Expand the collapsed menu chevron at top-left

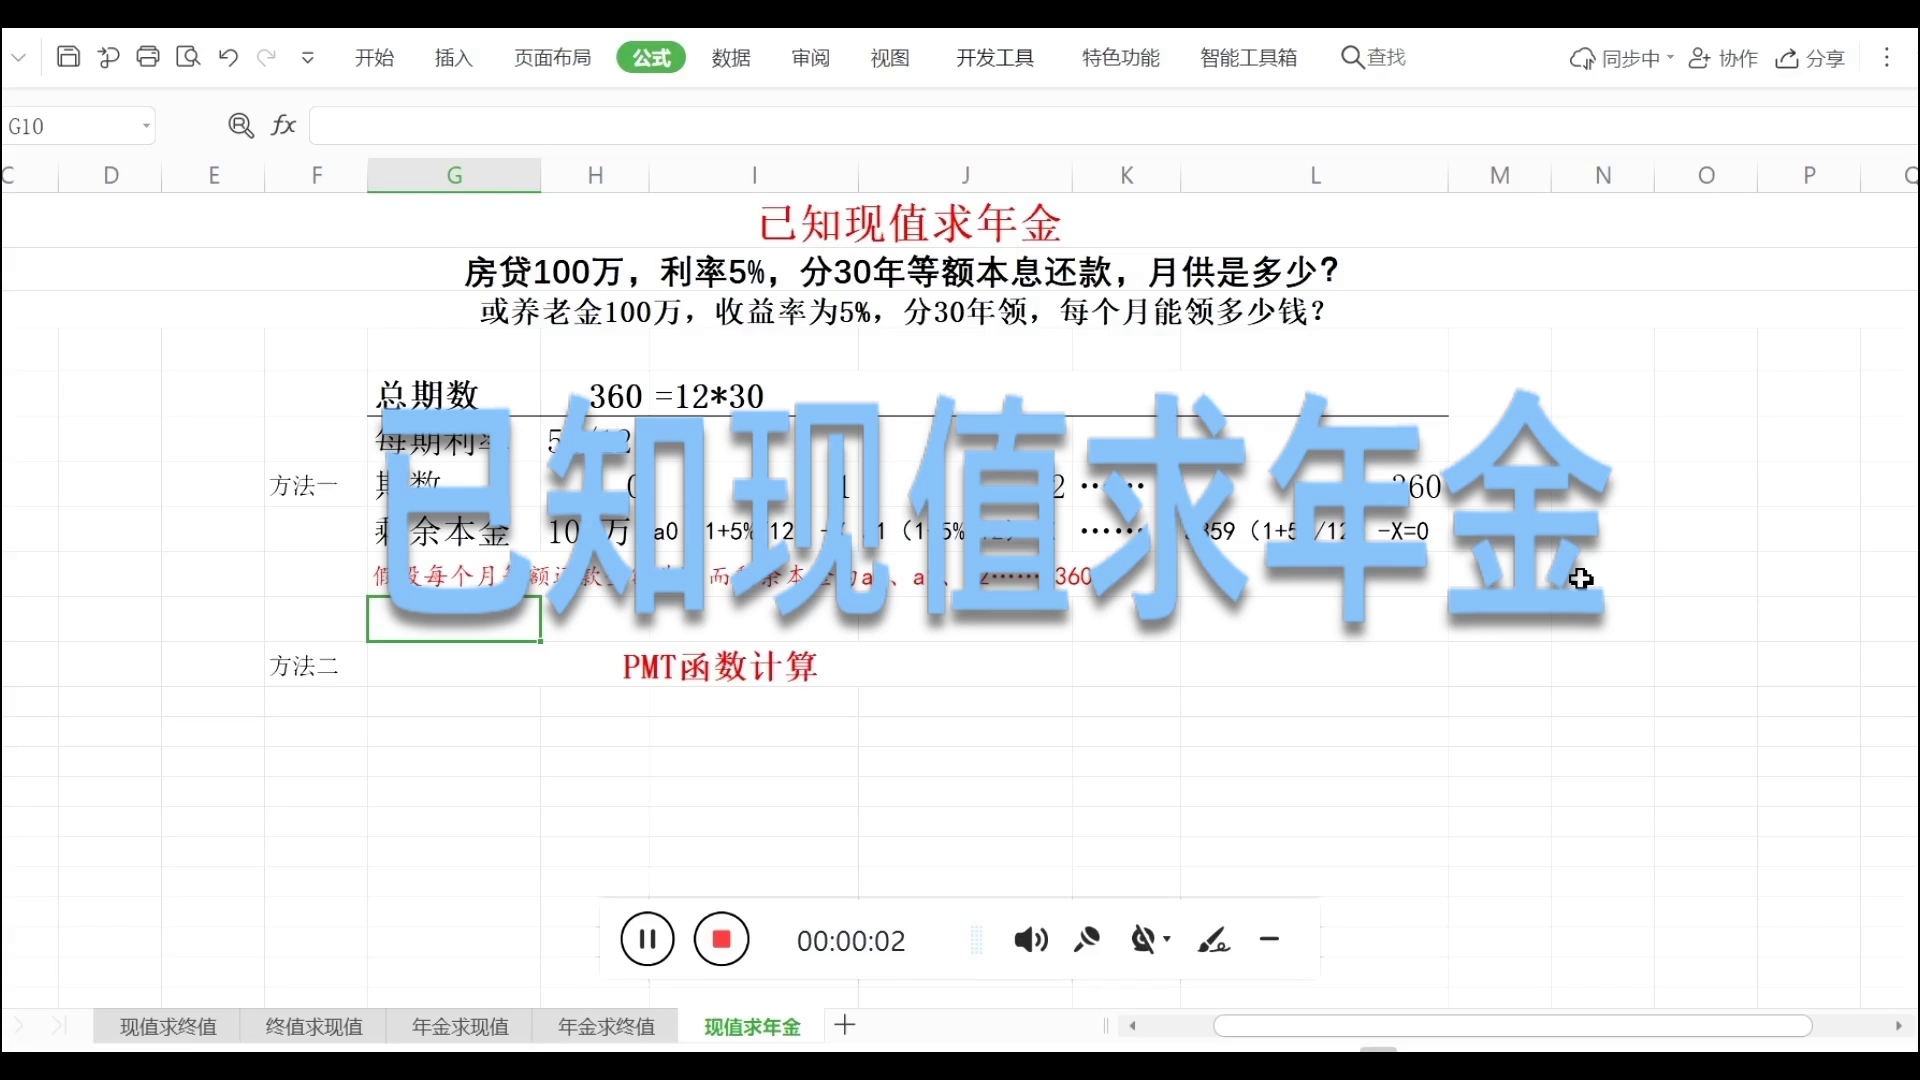(x=18, y=58)
